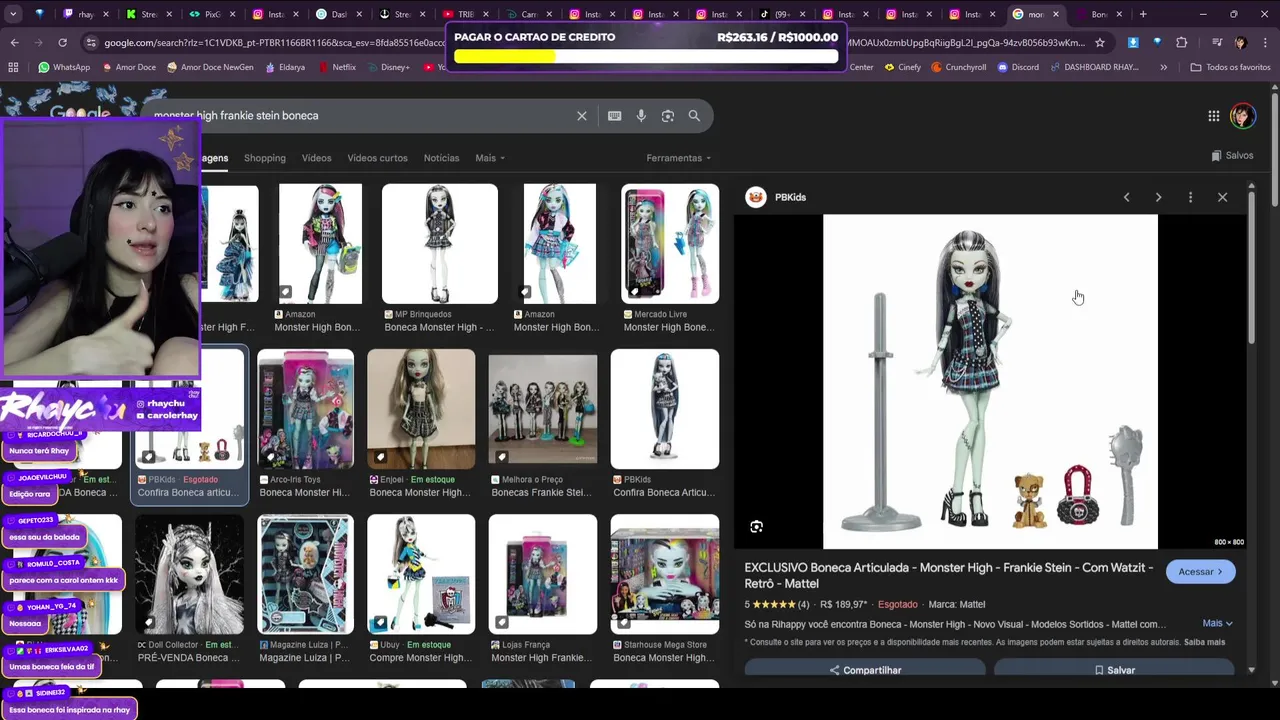The height and width of the screenshot is (720, 1280).
Task: Switch to Vídeos search tab
Action: [316, 158]
